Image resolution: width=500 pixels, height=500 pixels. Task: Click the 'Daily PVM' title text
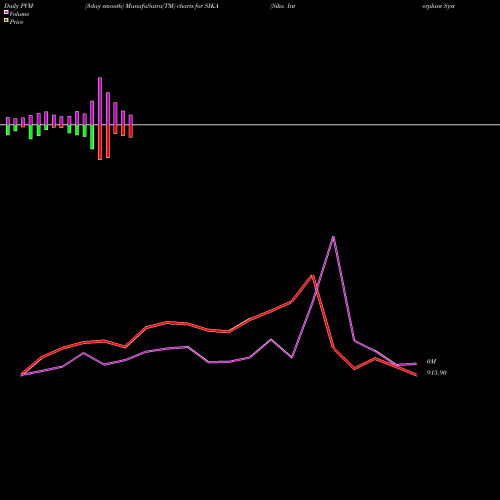pos(19,6)
